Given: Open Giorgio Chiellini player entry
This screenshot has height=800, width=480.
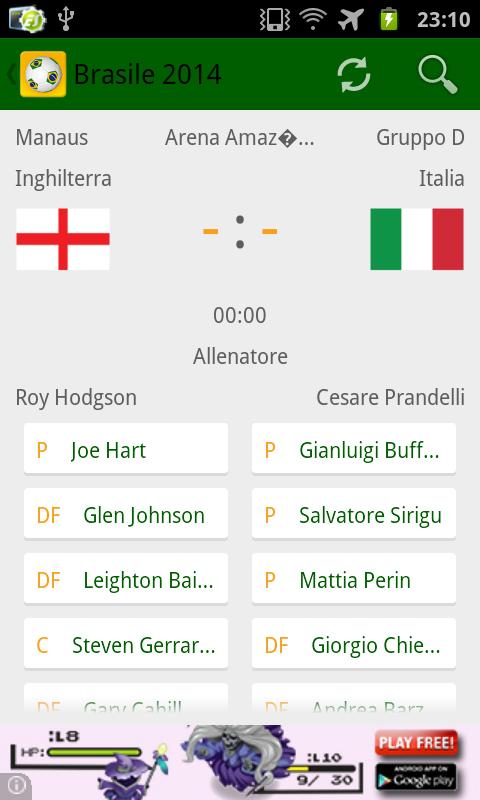Looking at the screenshot, I should point(353,645).
